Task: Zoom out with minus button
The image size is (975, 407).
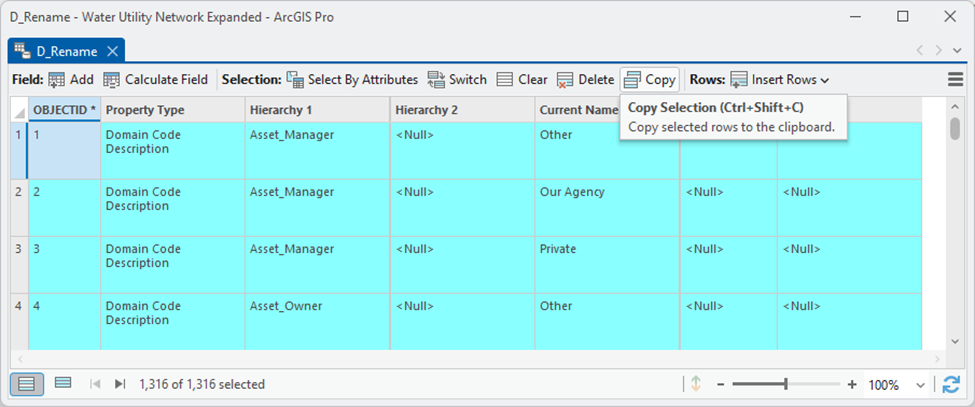Action: point(720,385)
